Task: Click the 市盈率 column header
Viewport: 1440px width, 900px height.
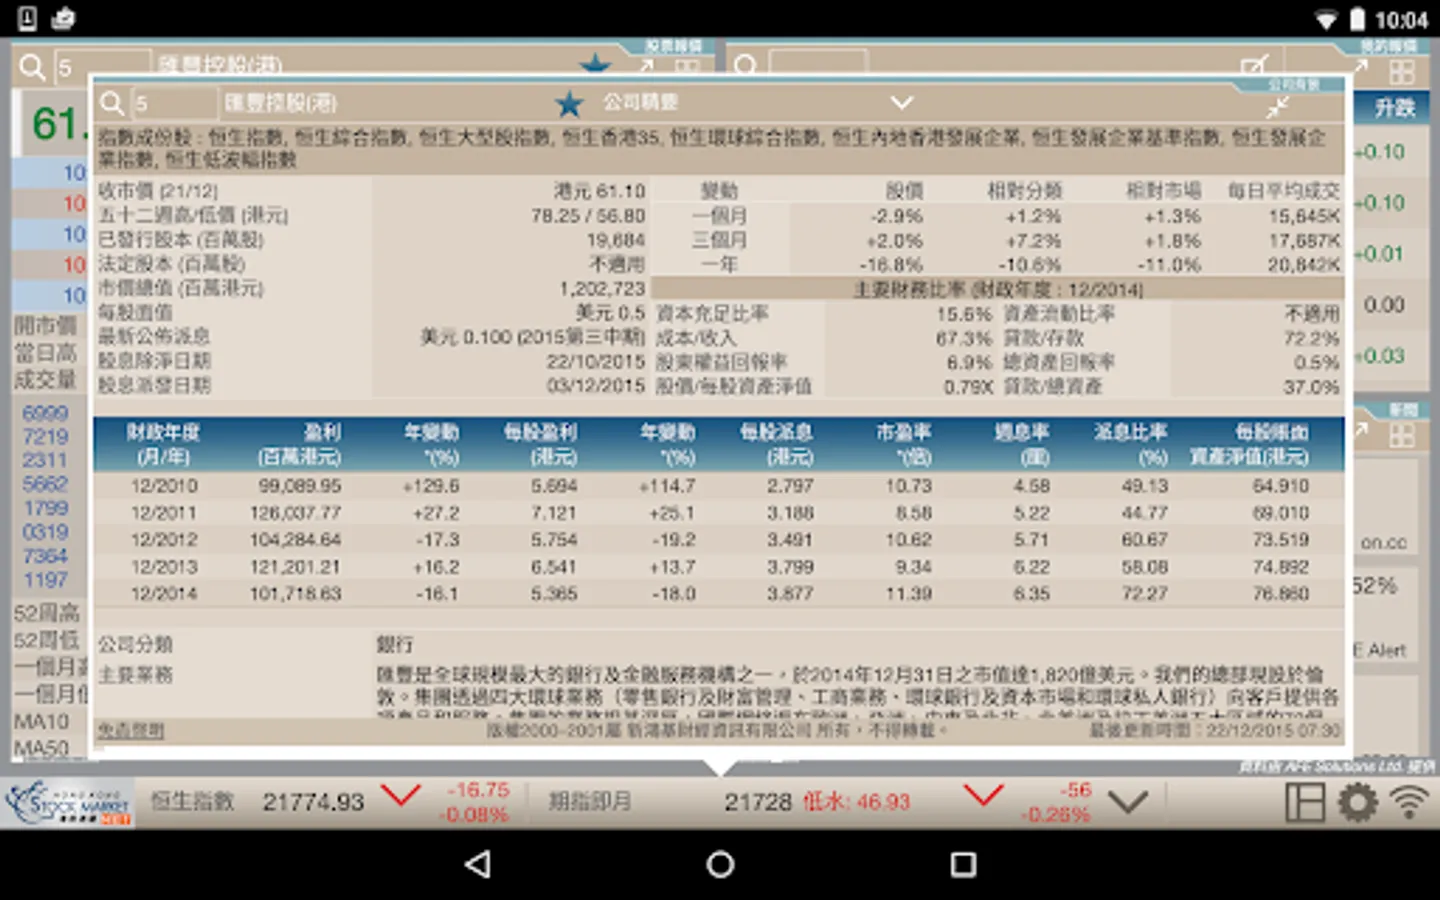Action: [x=904, y=444]
